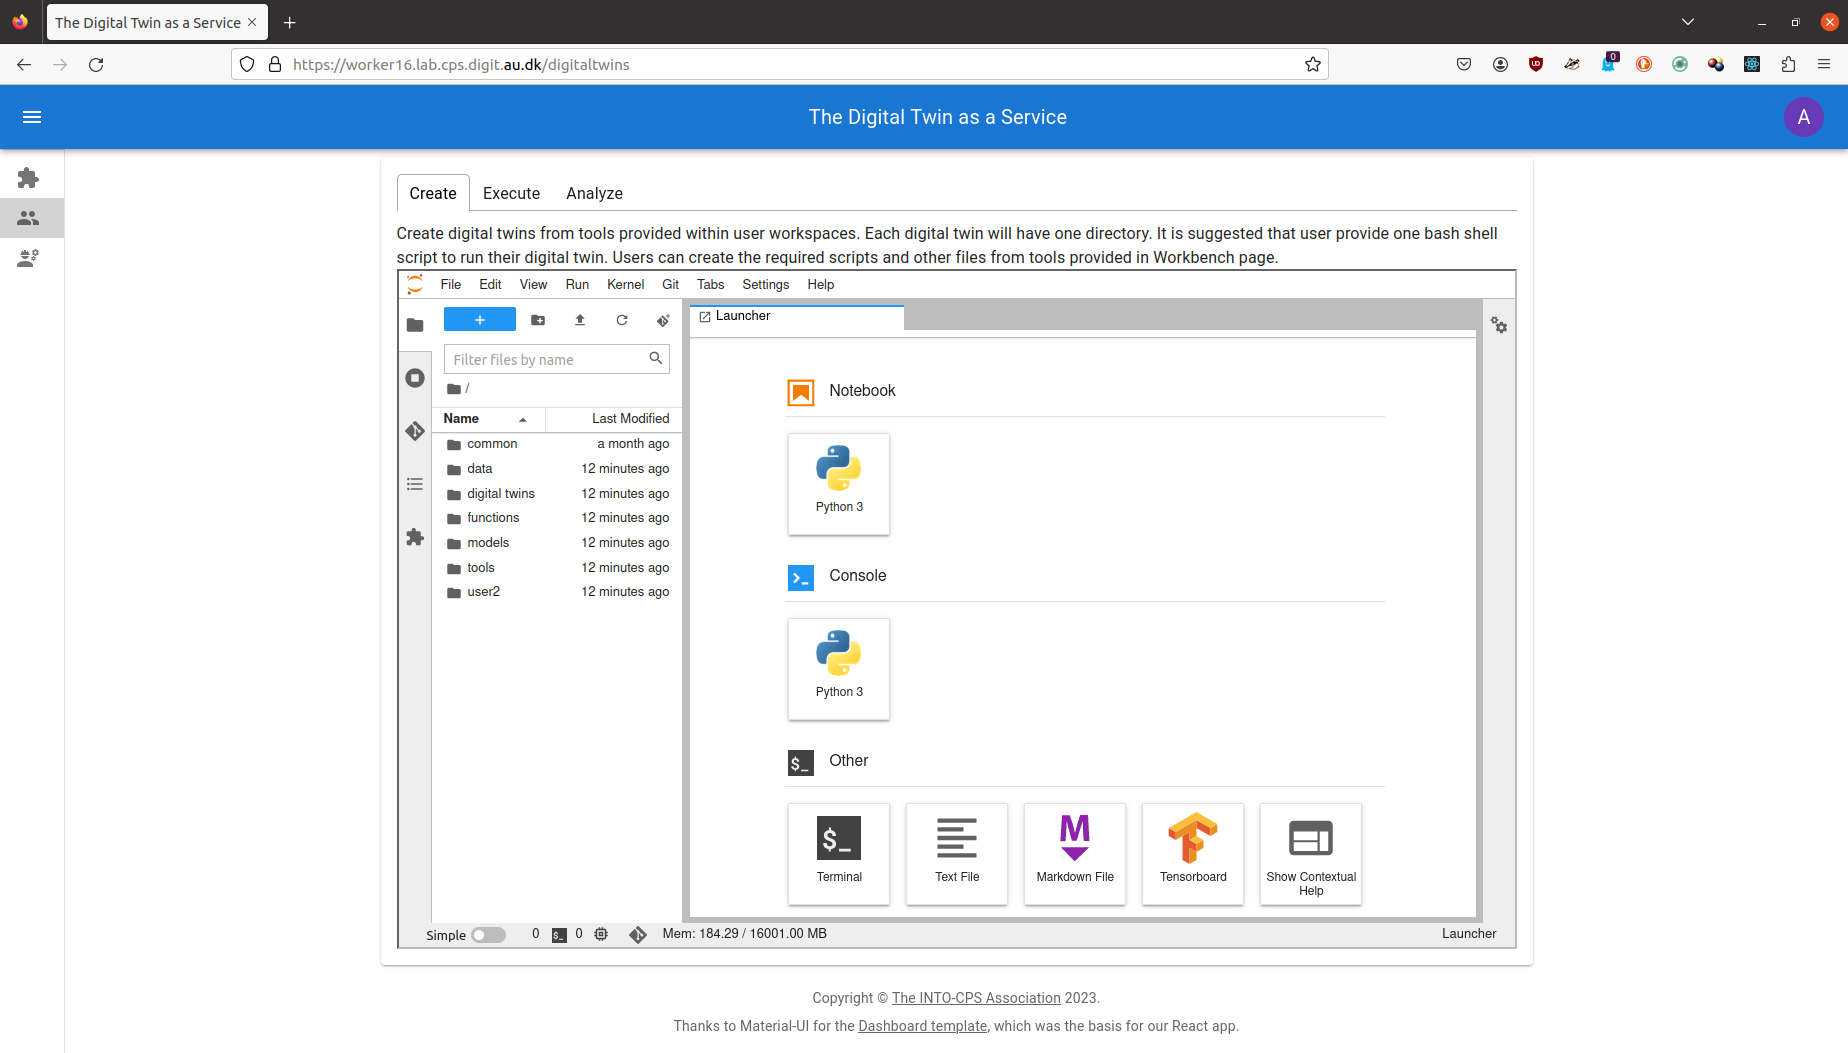Open the digital twins folder
This screenshot has width=1848, height=1053.
(557, 494)
